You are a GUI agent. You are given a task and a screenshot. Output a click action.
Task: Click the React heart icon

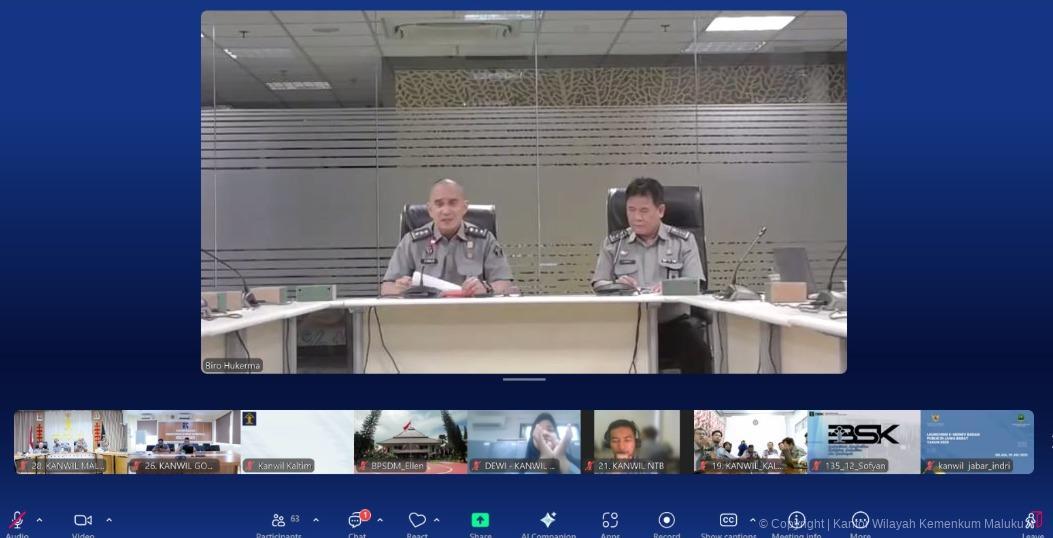pyautogui.click(x=417, y=521)
